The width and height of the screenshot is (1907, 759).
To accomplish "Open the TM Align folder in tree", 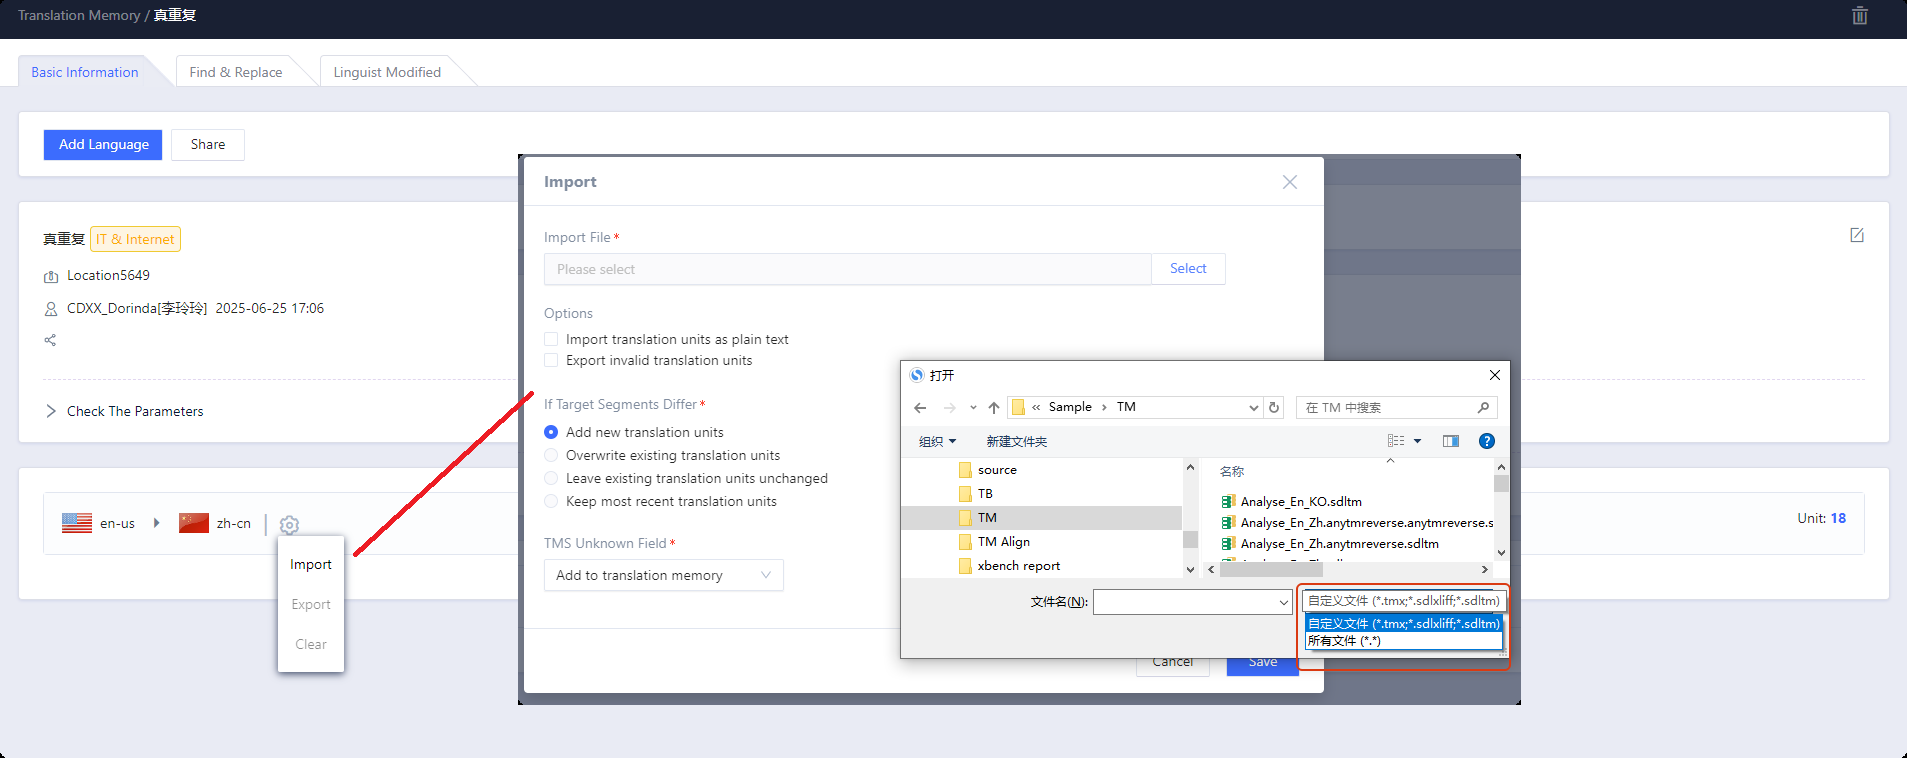I will (1004, 541).
